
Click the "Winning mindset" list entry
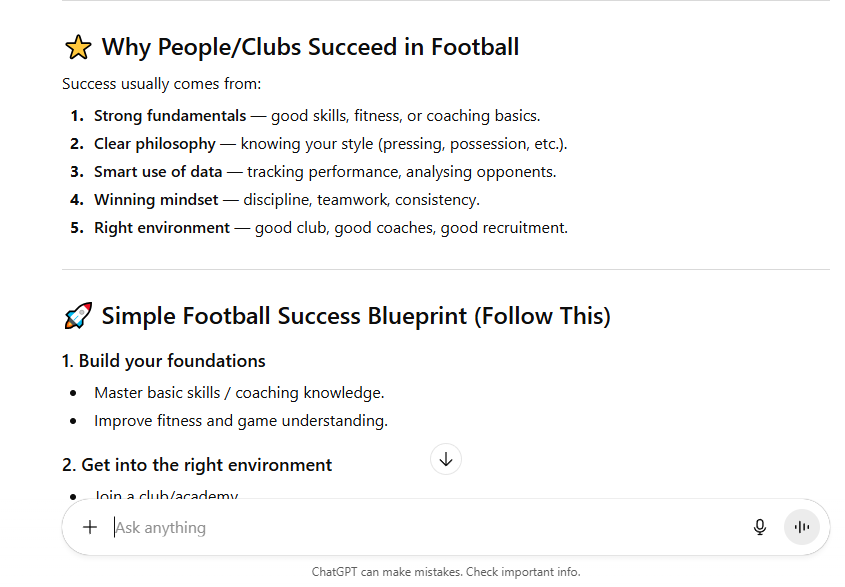coord(156,199)
